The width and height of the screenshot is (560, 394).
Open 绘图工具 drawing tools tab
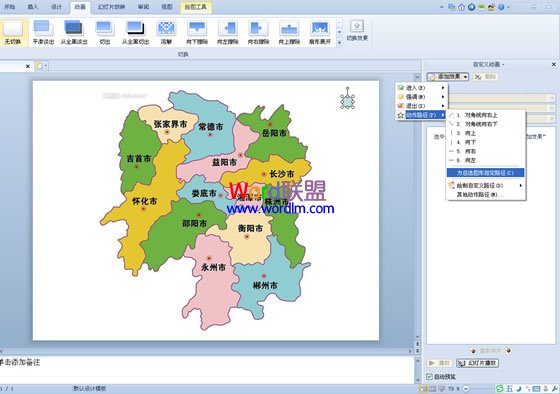point(196,7)
